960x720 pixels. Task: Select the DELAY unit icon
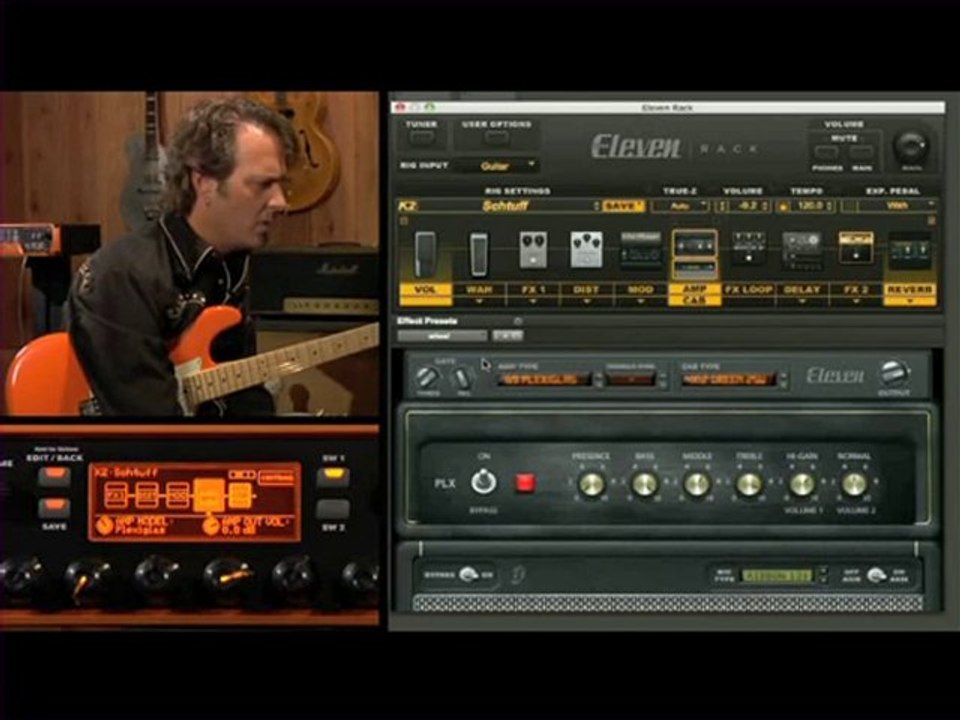[x=801, y=250]
